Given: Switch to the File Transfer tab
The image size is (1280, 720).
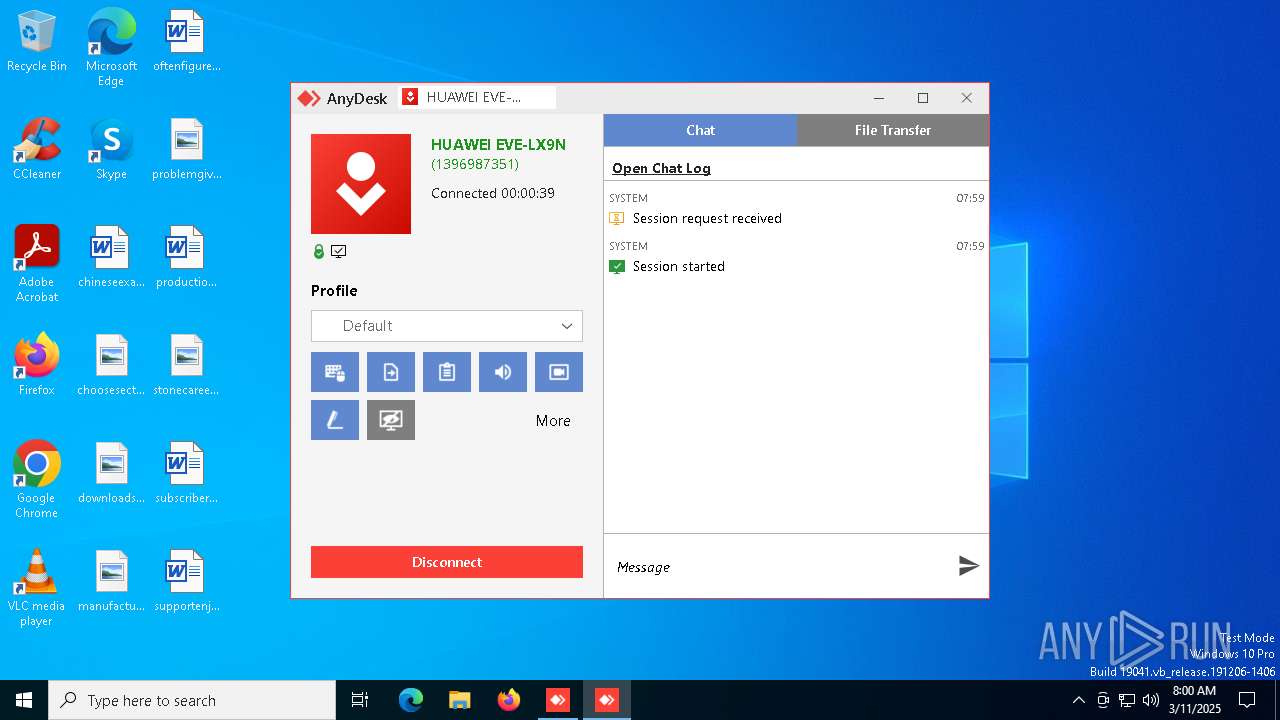Looking at the screenshot, I should click(893, 130).
